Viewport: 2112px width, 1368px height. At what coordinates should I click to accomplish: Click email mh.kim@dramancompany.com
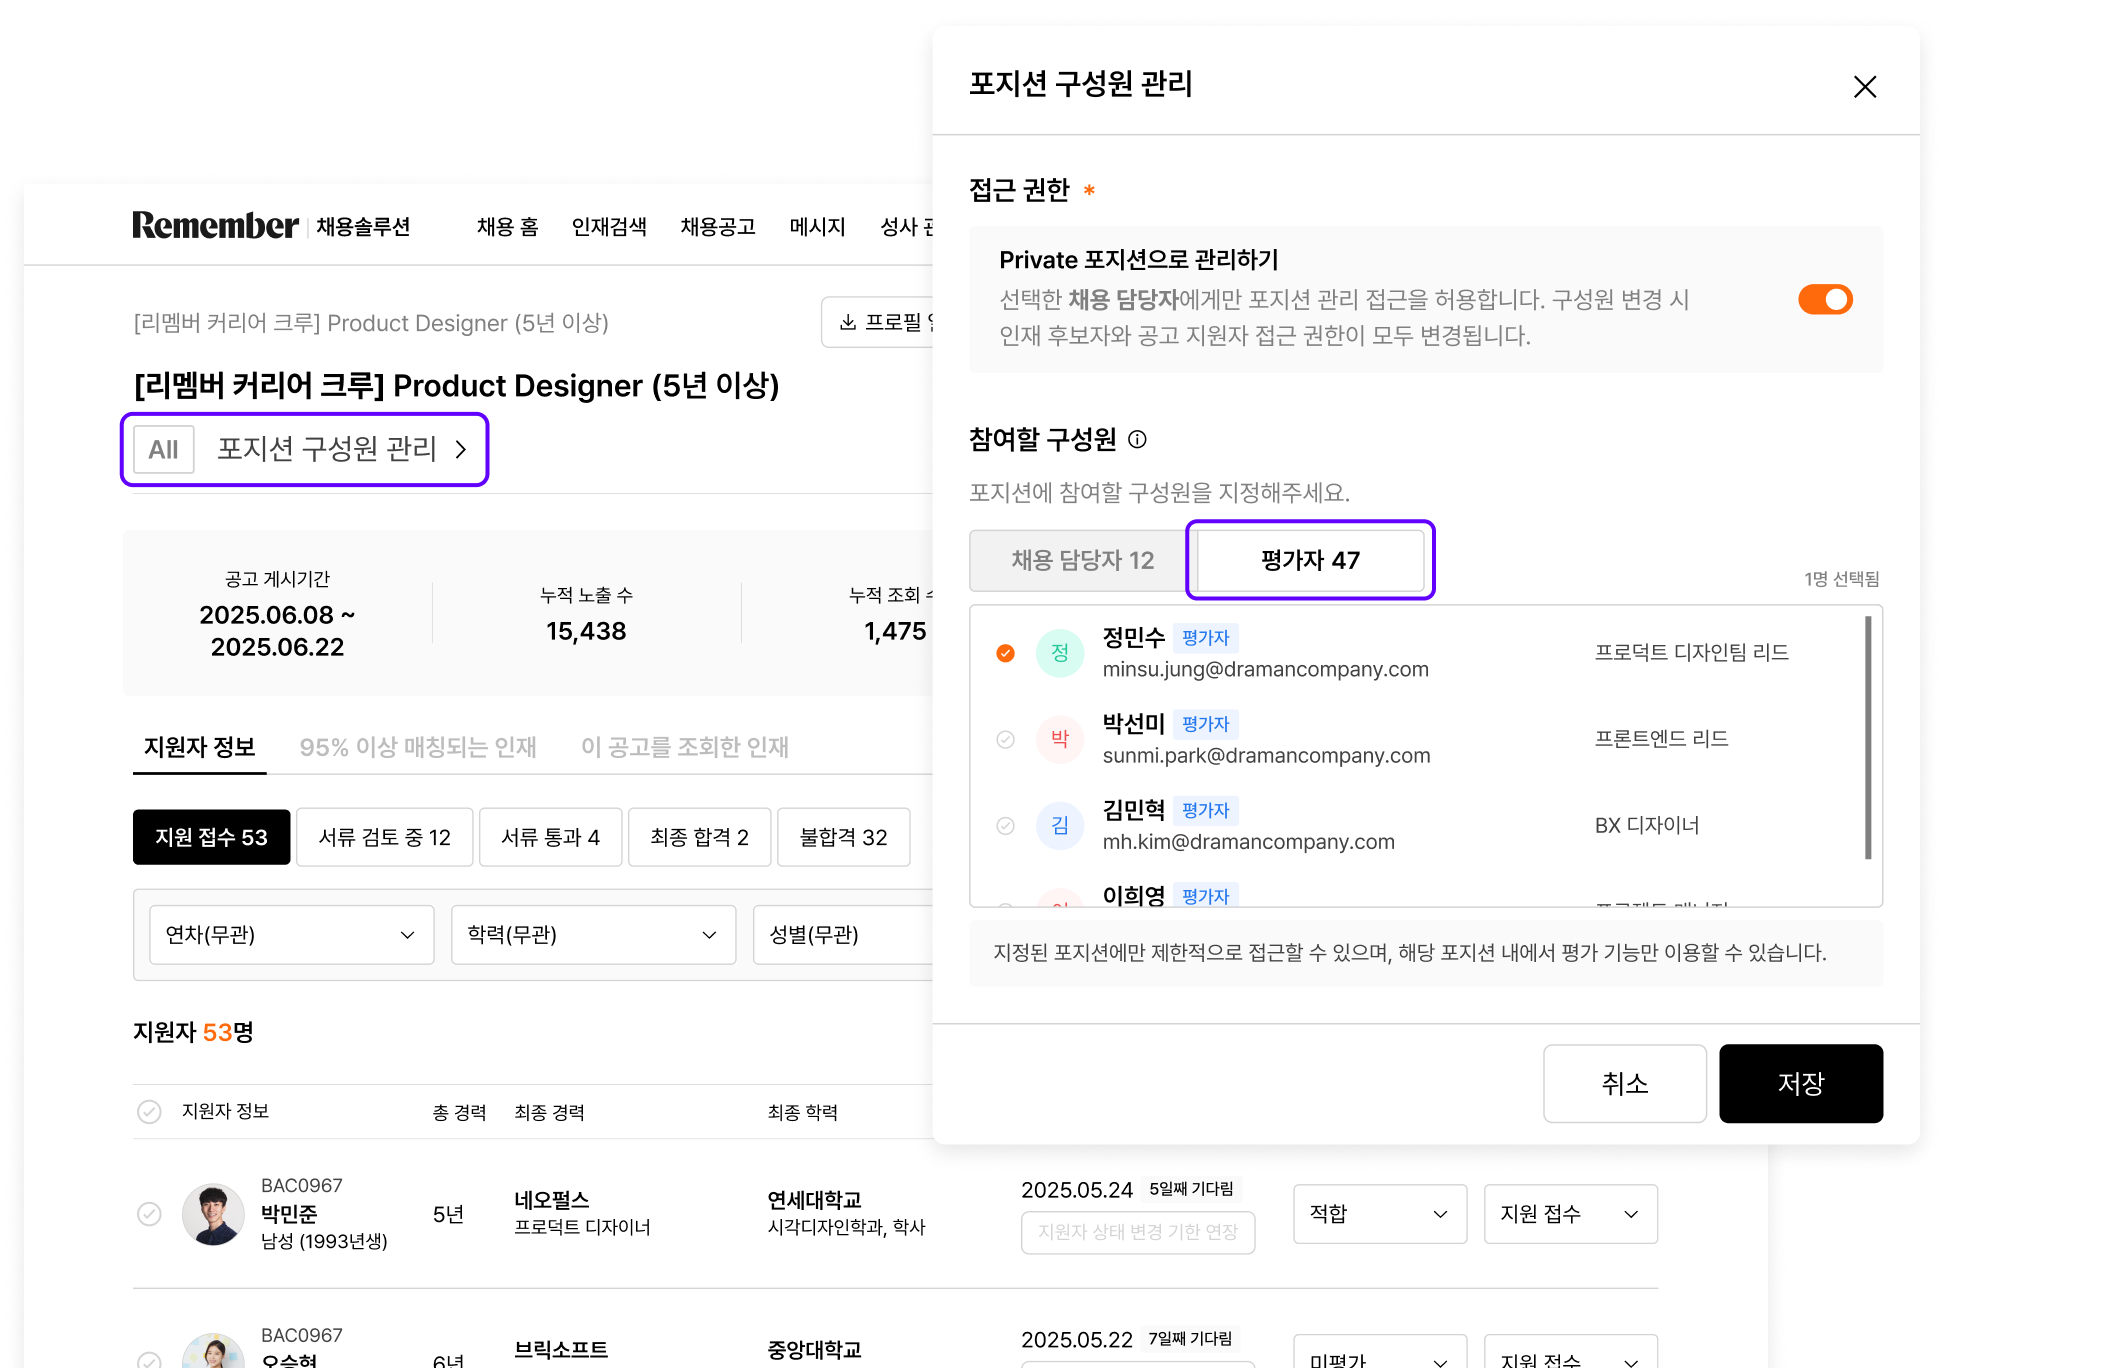tap(1248, 841)
